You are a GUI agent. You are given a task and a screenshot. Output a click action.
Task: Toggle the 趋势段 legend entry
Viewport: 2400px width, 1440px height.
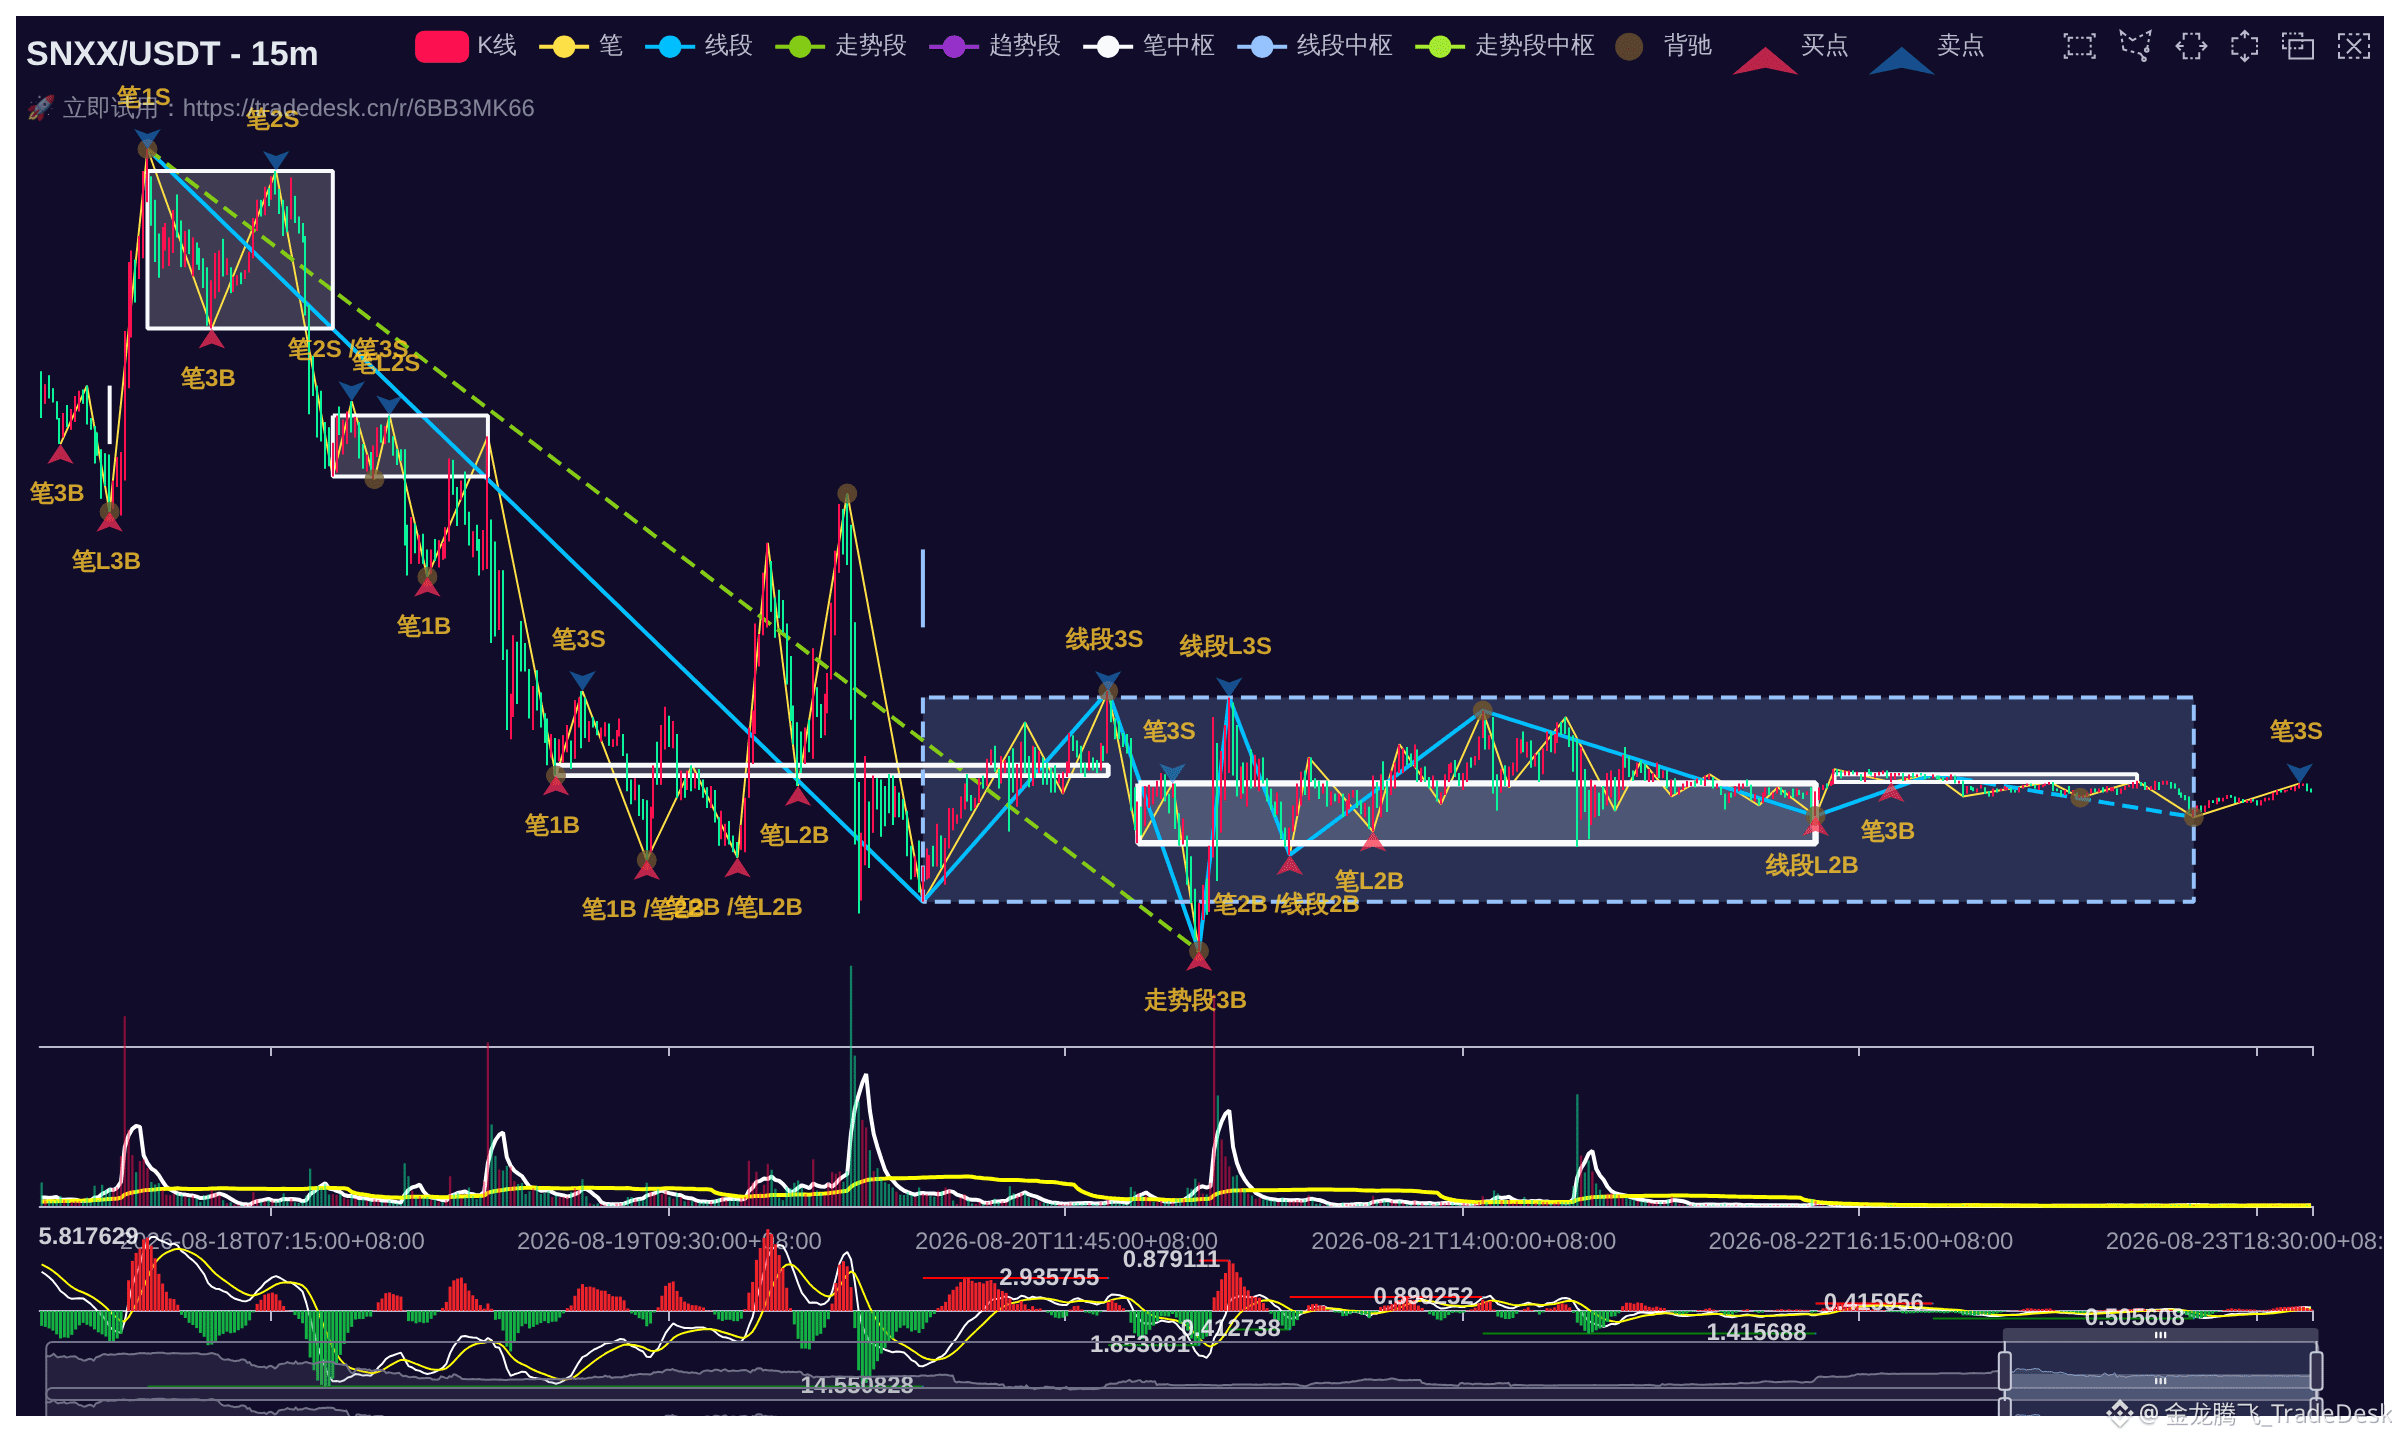(995, 46)
